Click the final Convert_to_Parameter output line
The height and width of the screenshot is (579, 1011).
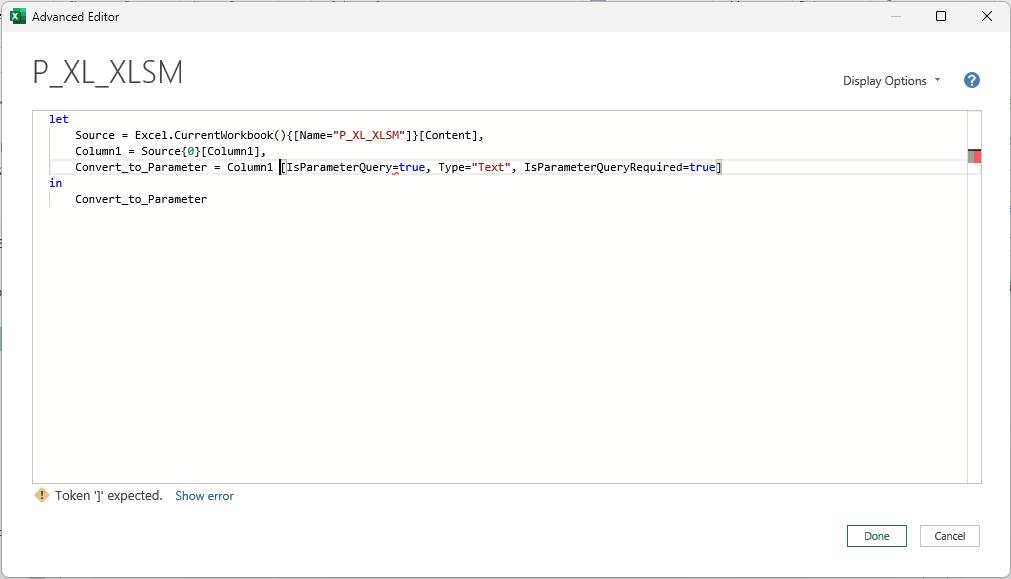141,199
